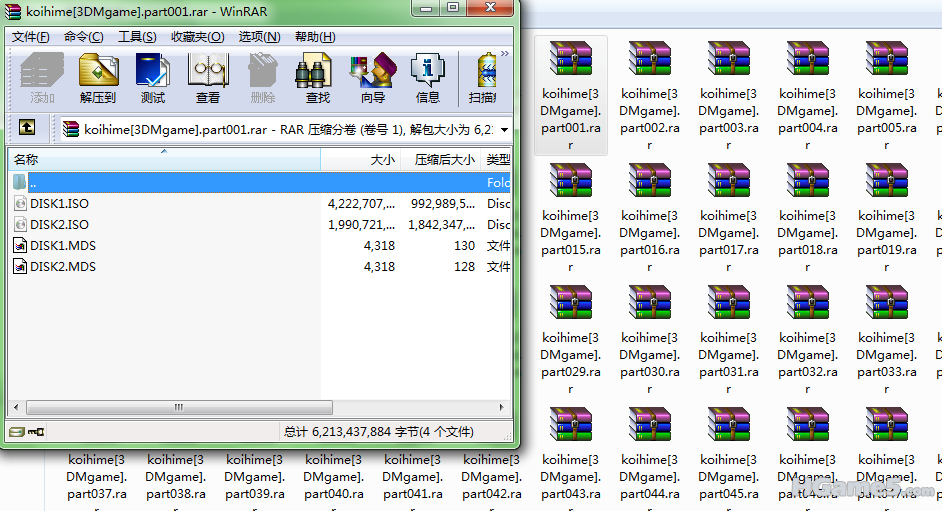The height and width of the screenshot is (511, 942).
Task: Select the koihime part003.rar file thumbnail
Action: pyautogui.click(x=729, y=95)
